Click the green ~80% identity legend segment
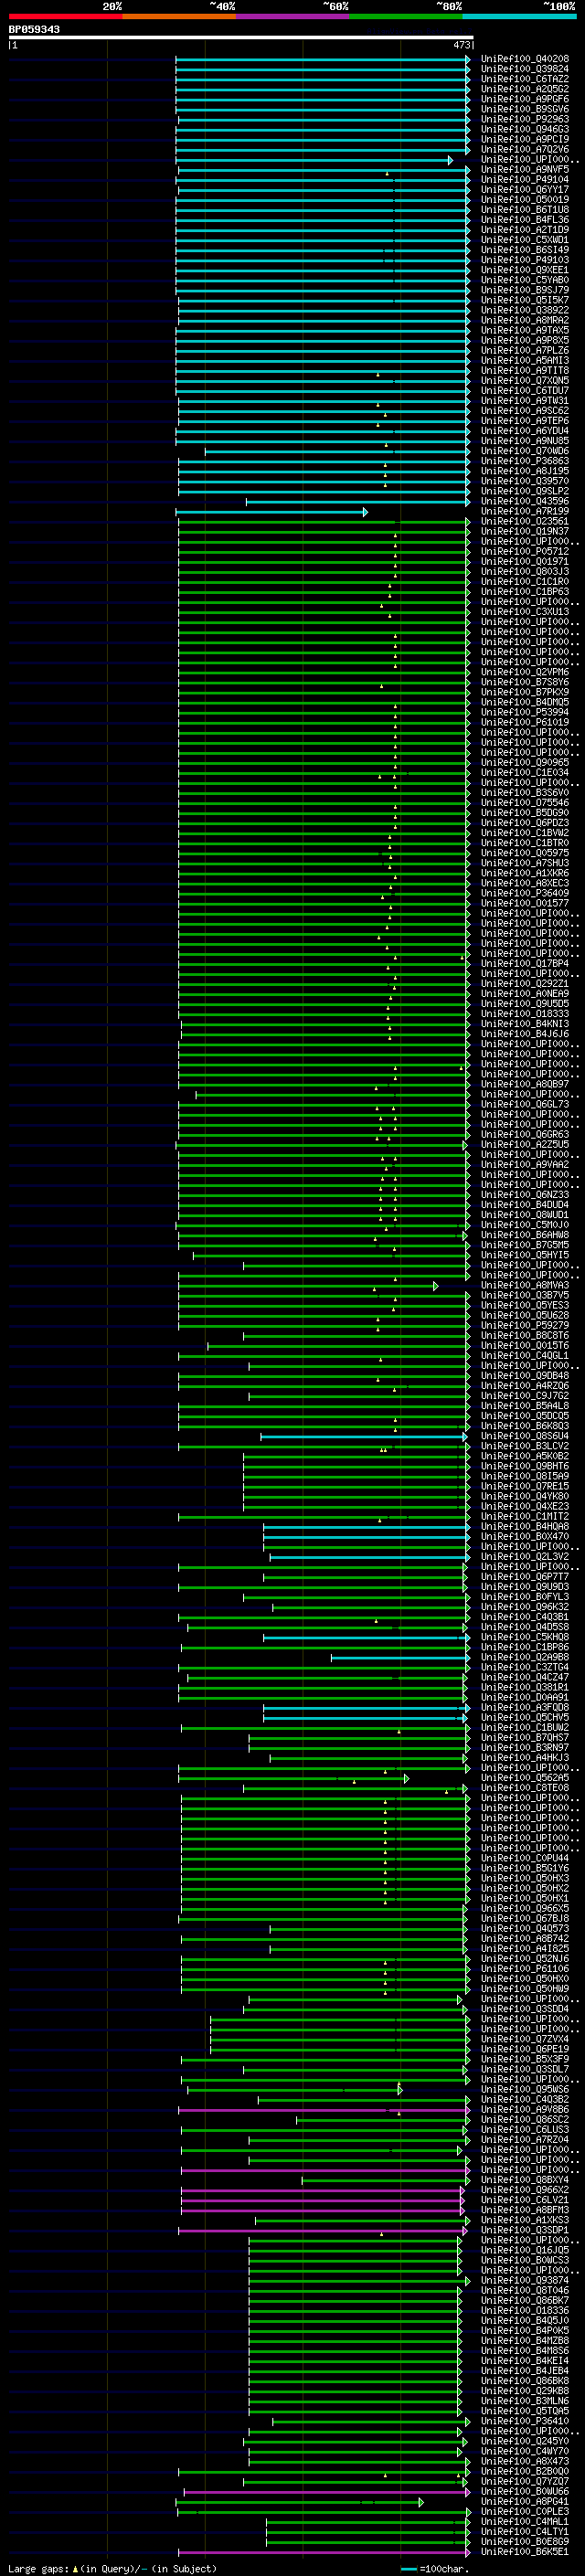This screenshot has width=585, height=2576. pos(406,16)
